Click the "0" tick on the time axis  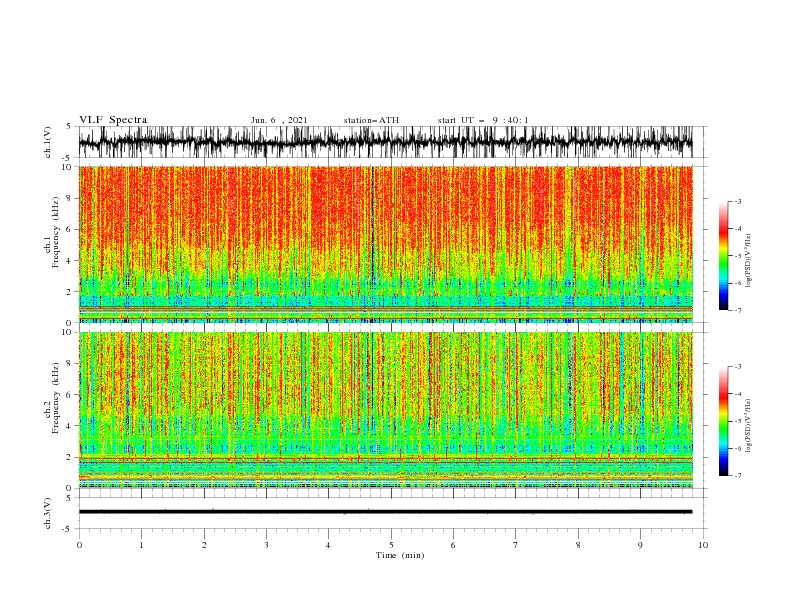(79, 545)
